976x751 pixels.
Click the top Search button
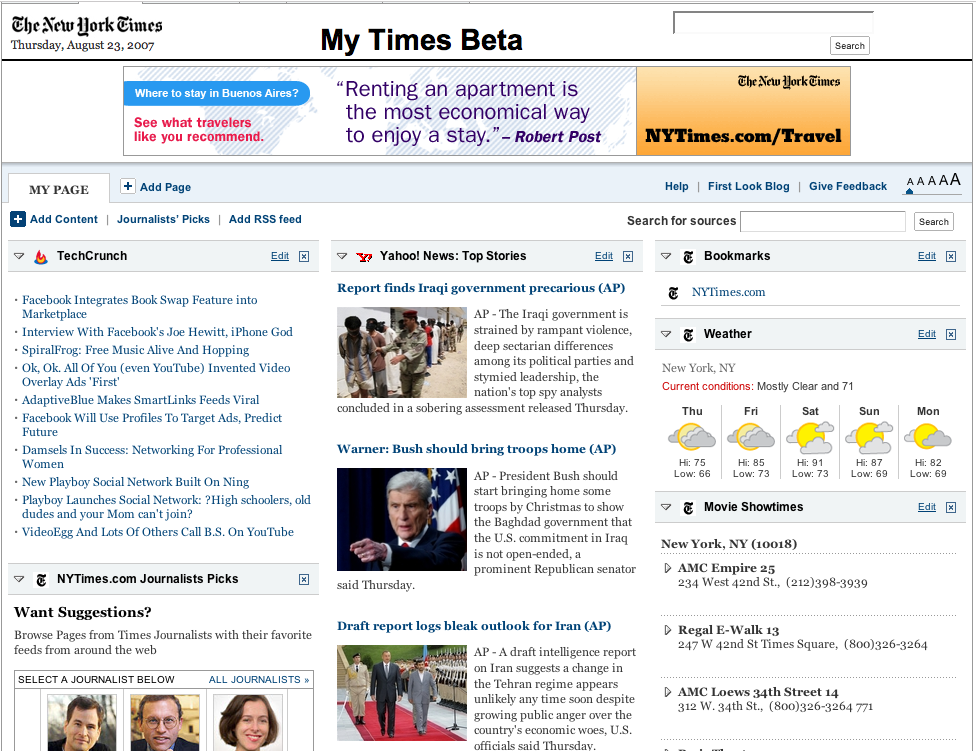pyautogui.click(x=850, y=45)
